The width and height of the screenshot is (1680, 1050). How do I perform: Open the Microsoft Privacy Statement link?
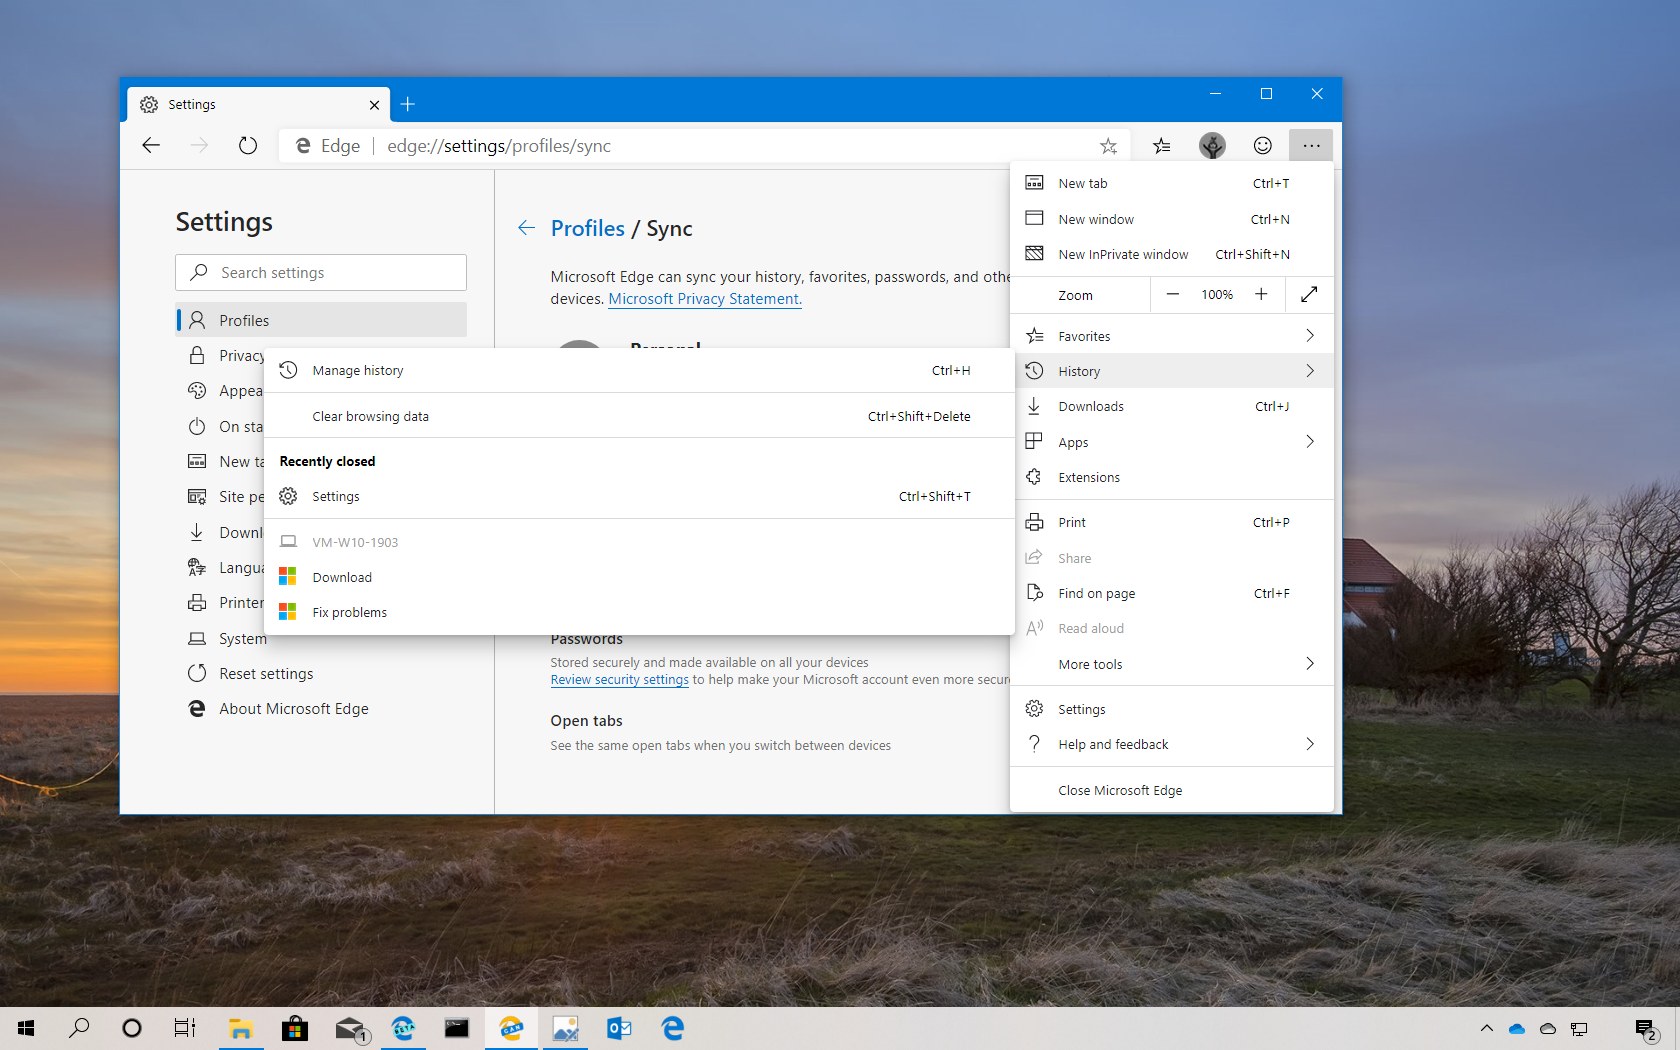coord(703,299)
